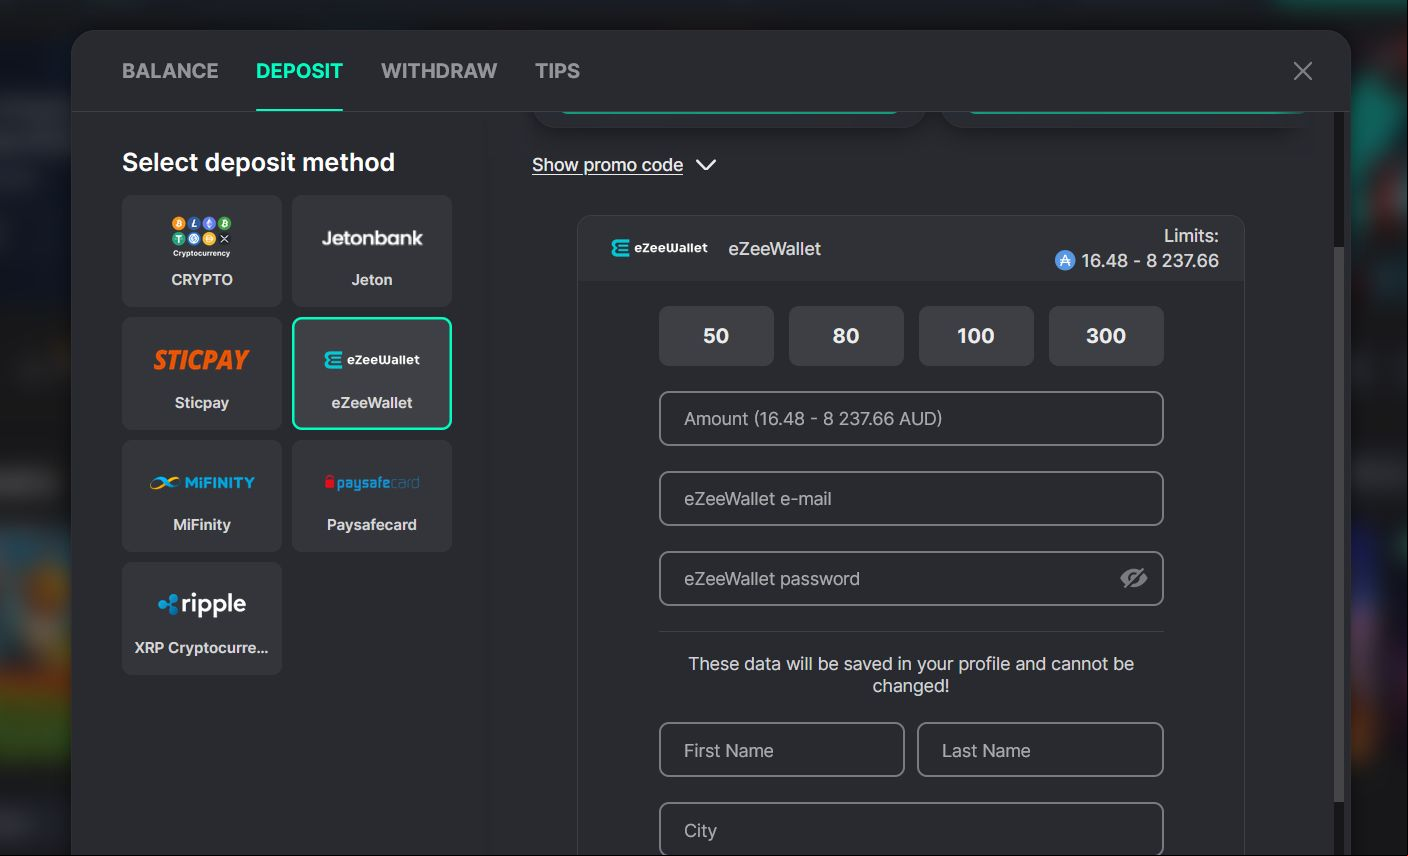Pick Paysafecard deposit method
This screenshot has height=856, width=1408.
click(x=372, y=496)
